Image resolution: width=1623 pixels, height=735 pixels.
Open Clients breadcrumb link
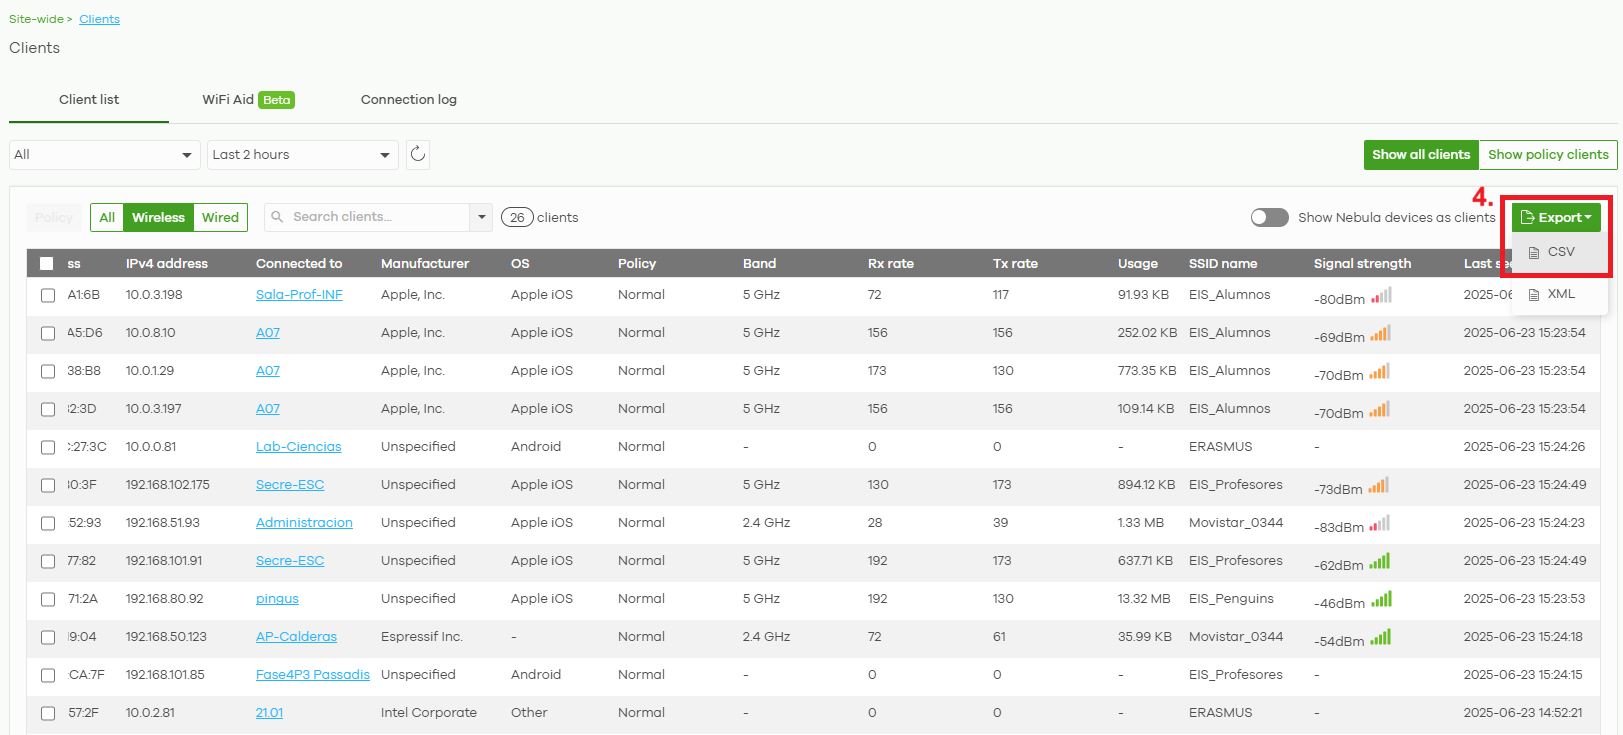coord(99,19)
